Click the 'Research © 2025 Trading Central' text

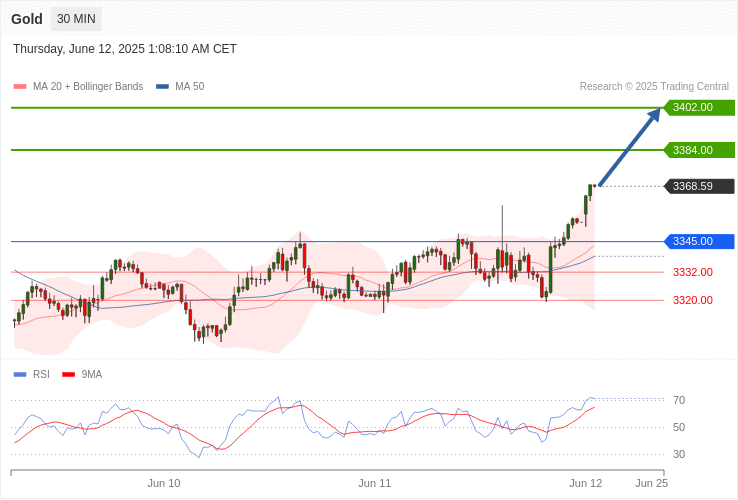click(x=654, y=87)
